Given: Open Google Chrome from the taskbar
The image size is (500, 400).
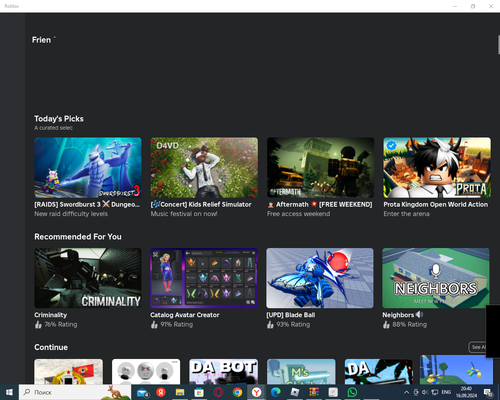Looking at the screenshot, I should click(x=237, y=392).
